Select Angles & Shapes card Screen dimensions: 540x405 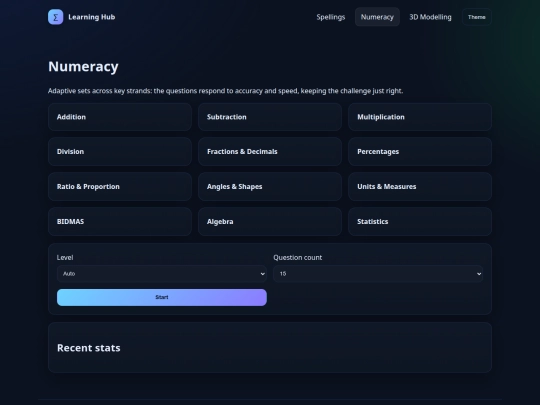point(270,187)
